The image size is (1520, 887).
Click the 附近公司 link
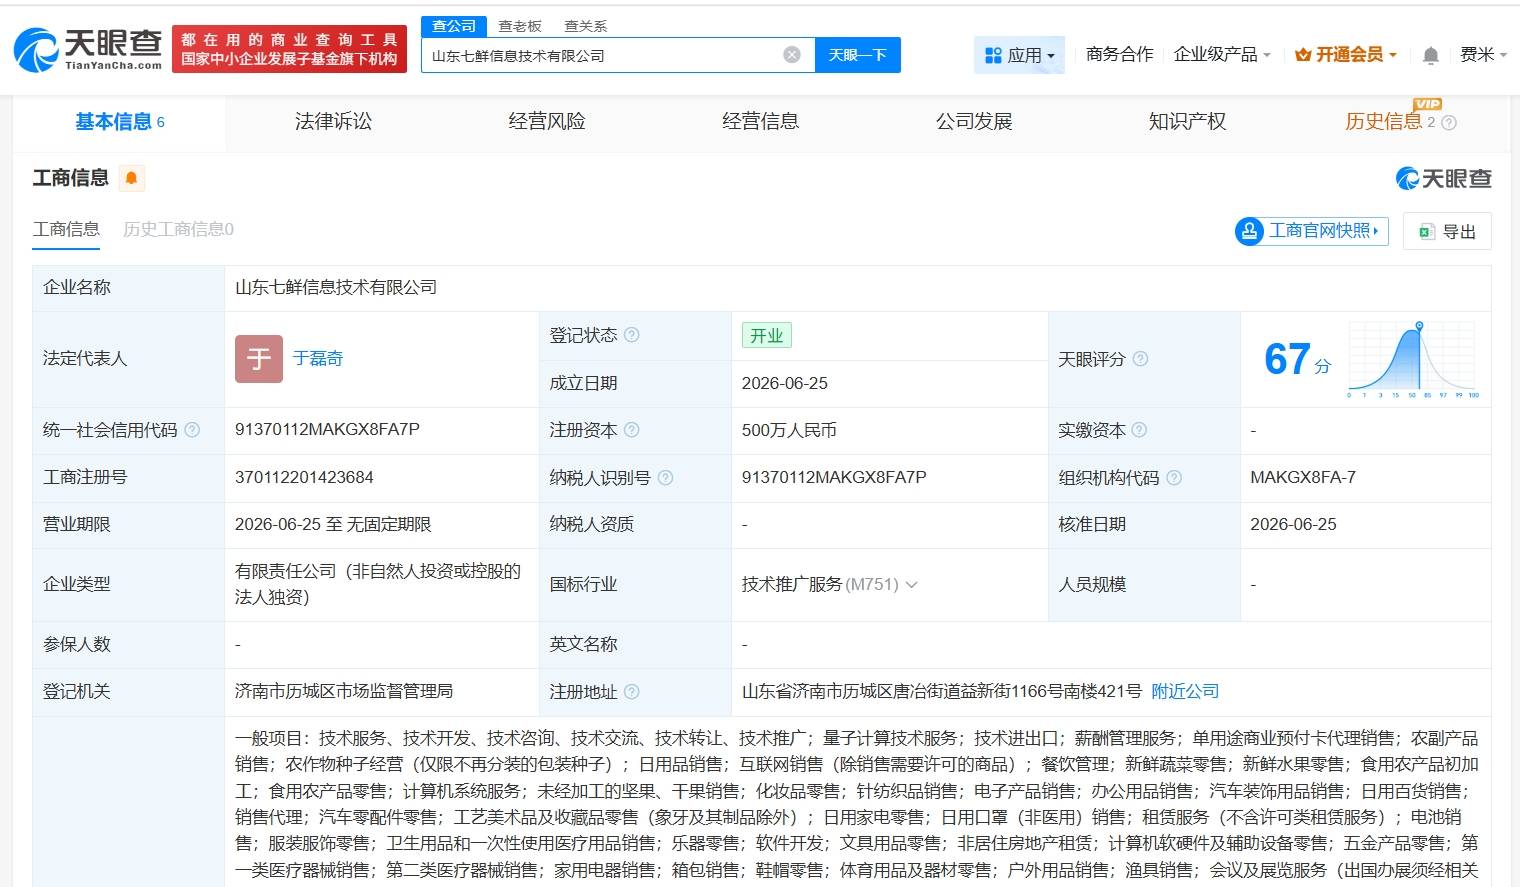(x=1185, y=691)
